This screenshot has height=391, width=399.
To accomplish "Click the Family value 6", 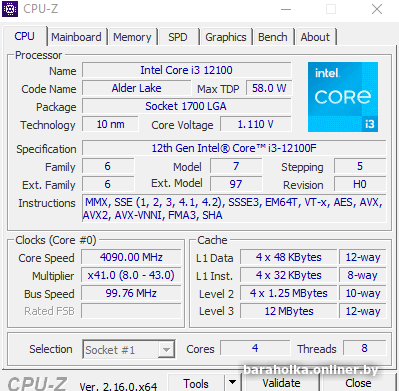I will click(108, 166).
